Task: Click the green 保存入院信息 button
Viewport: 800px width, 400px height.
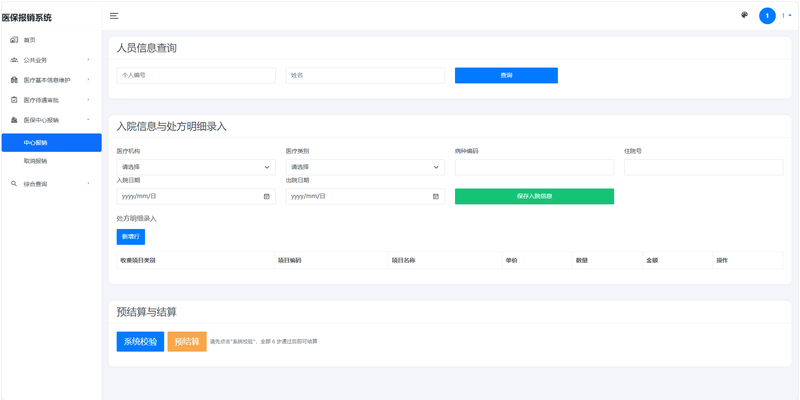Action: click(x=534, y=196)
